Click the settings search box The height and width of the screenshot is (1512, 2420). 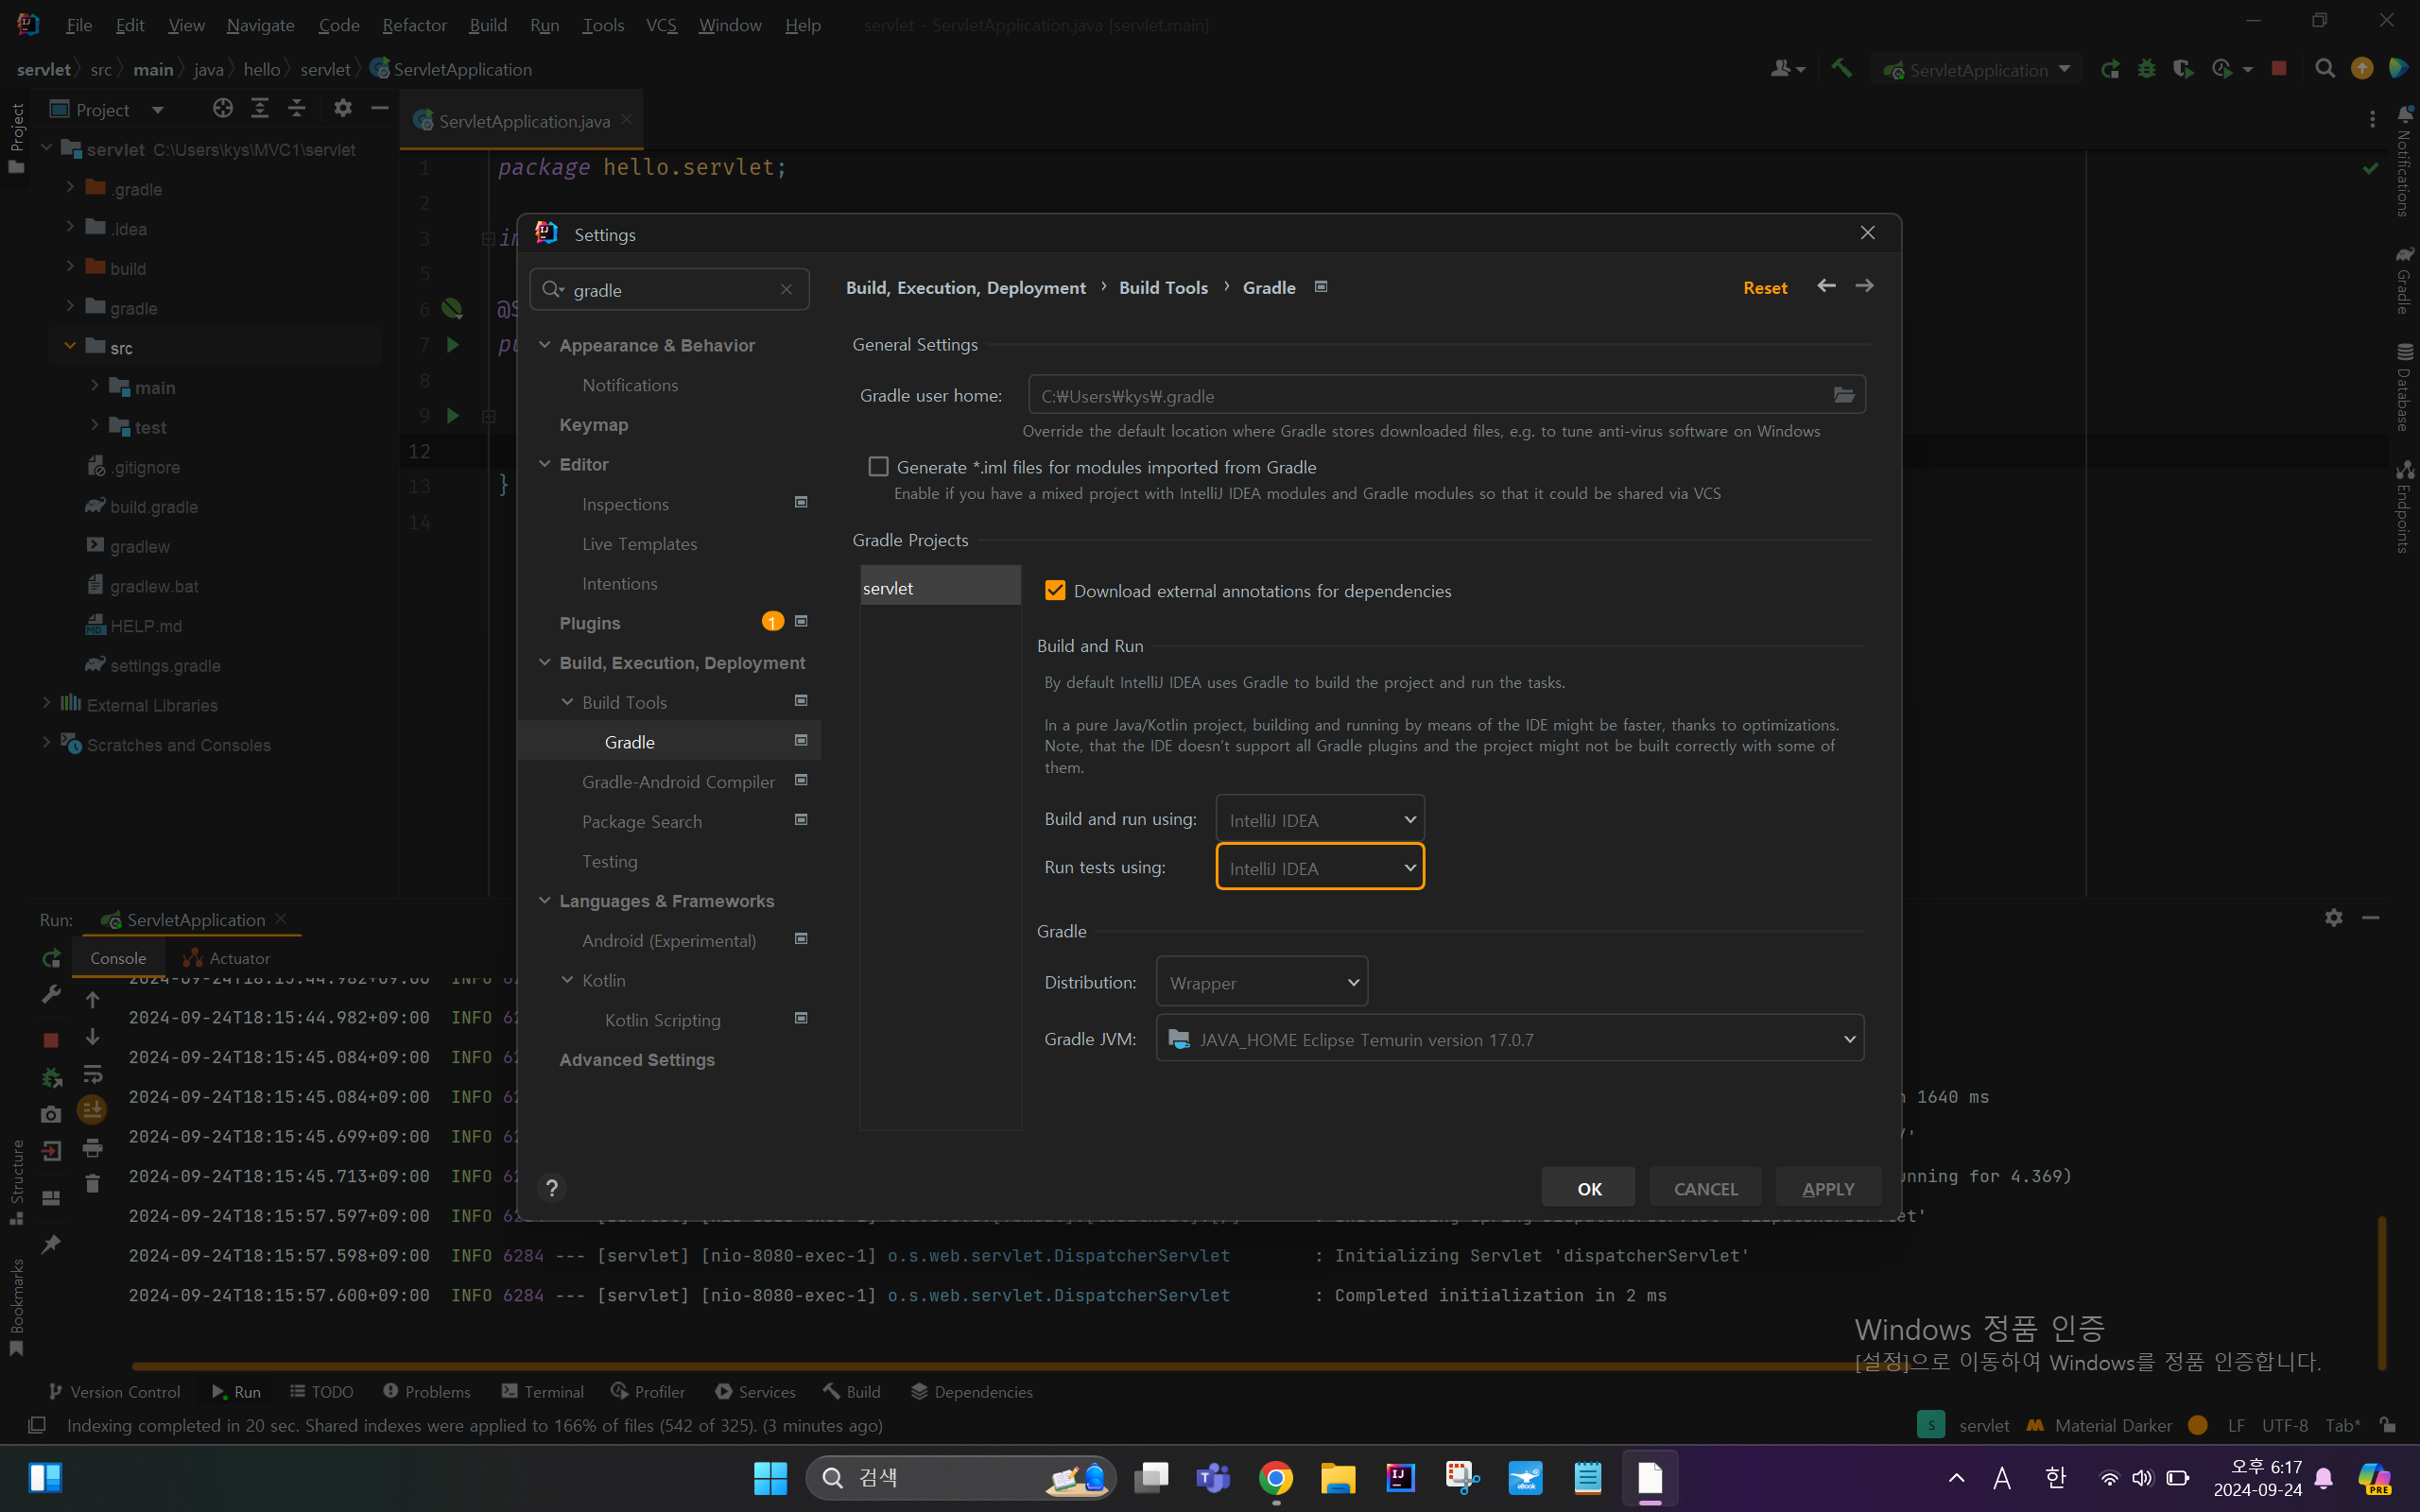pos(669,290)
